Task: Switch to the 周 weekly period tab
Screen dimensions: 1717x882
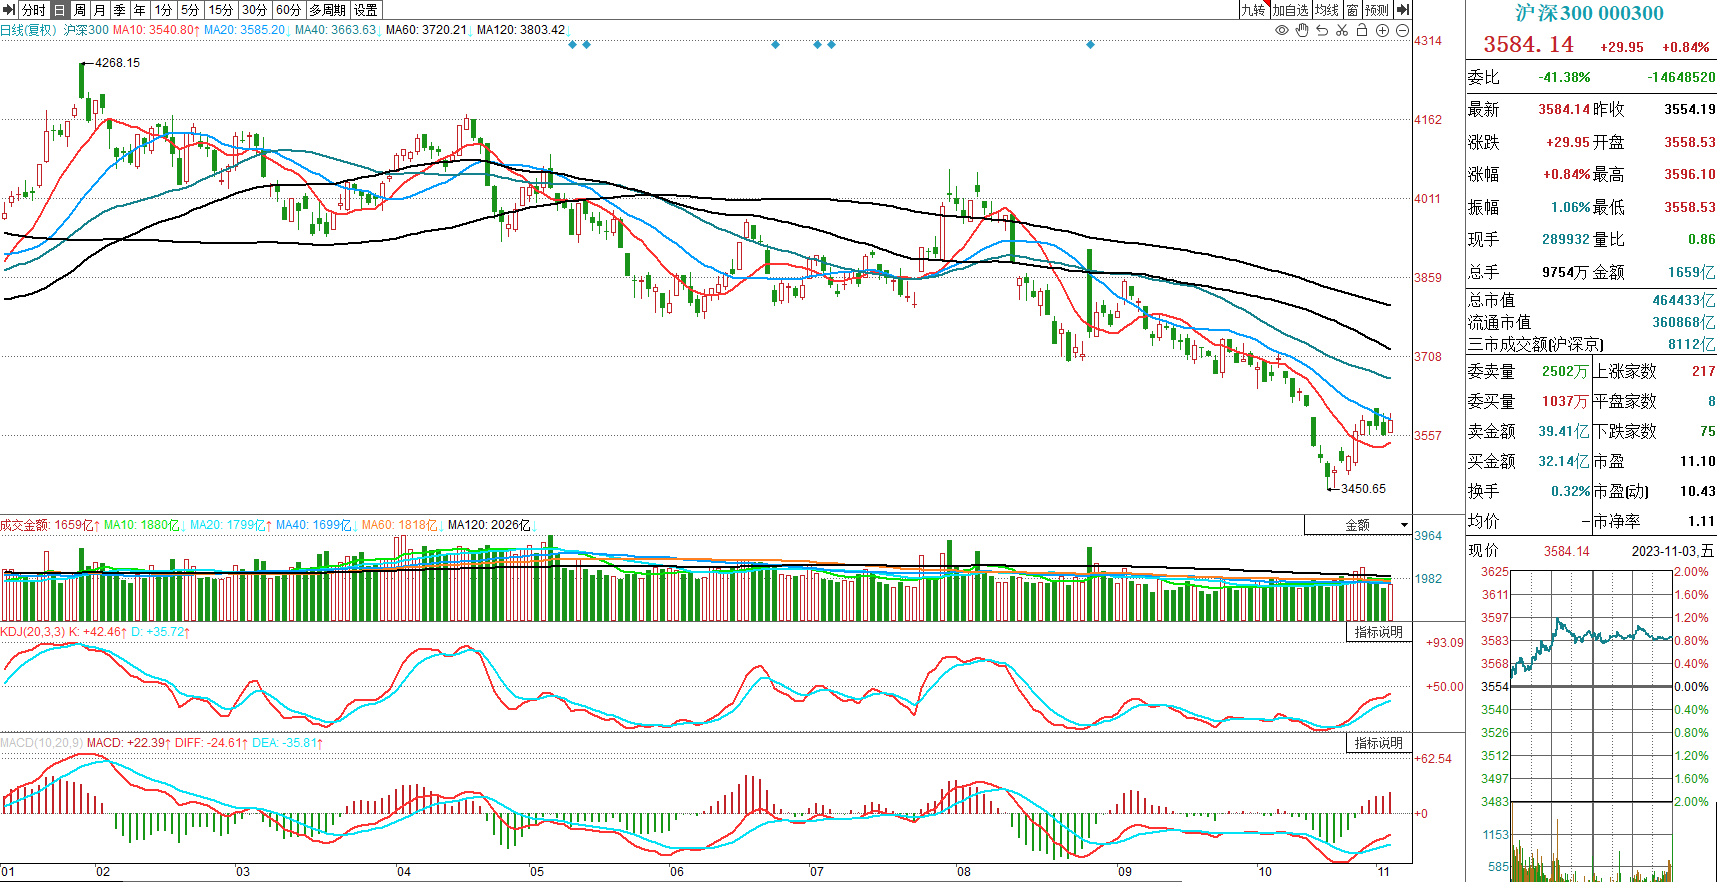Action: [80, 10]
